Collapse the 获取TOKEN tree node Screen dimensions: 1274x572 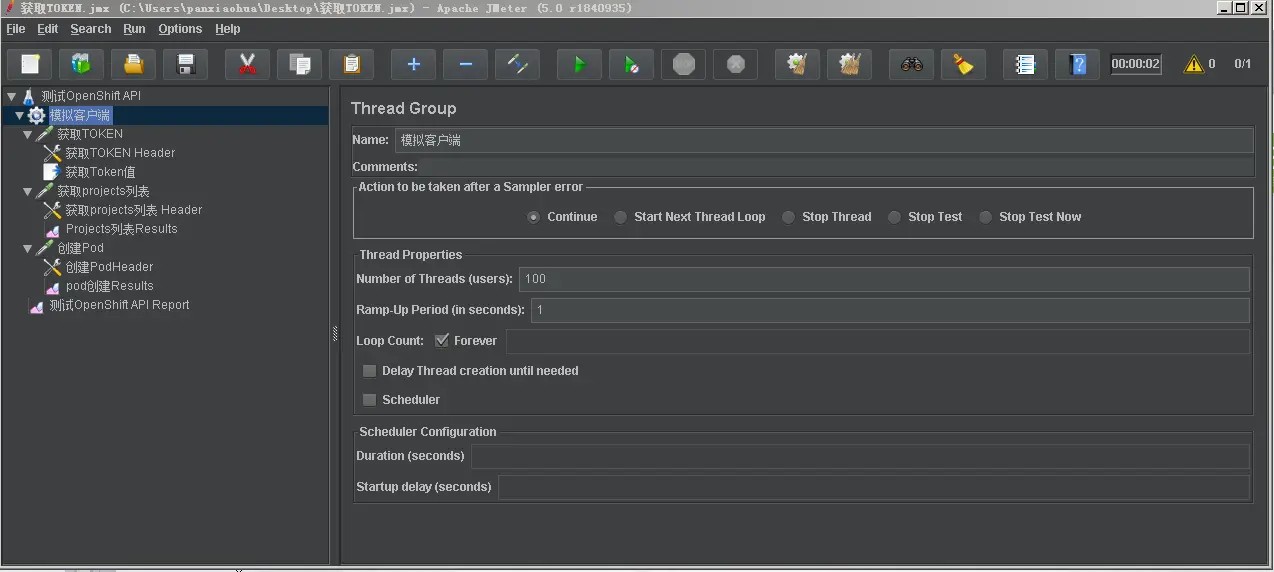(x=28, y=134)
